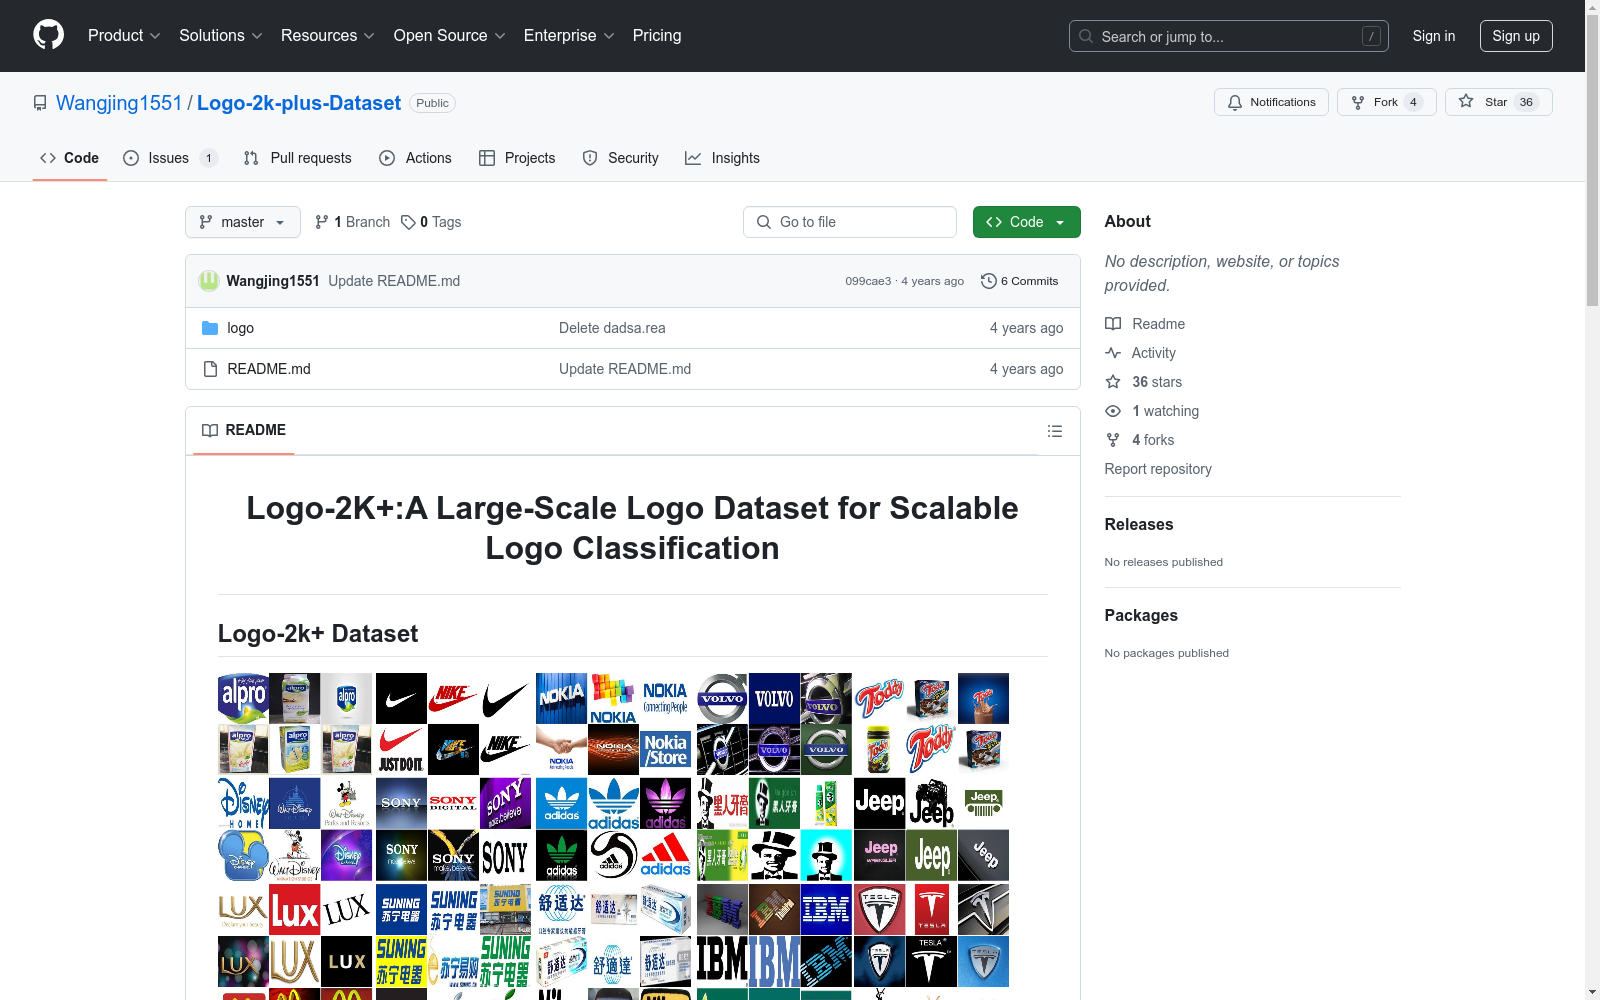
Task: Click the Issues circle icon
Action: point(131,158)
